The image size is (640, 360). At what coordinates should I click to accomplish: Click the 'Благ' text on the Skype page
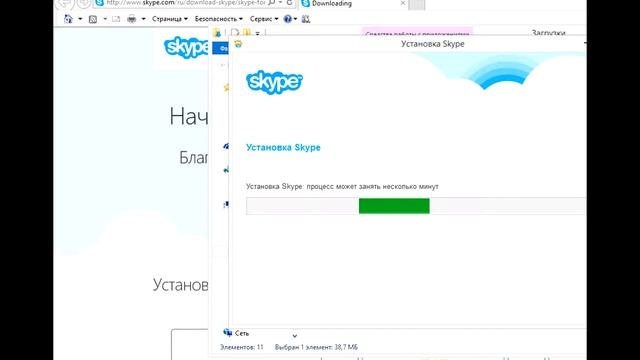click(x=193, y=157)
